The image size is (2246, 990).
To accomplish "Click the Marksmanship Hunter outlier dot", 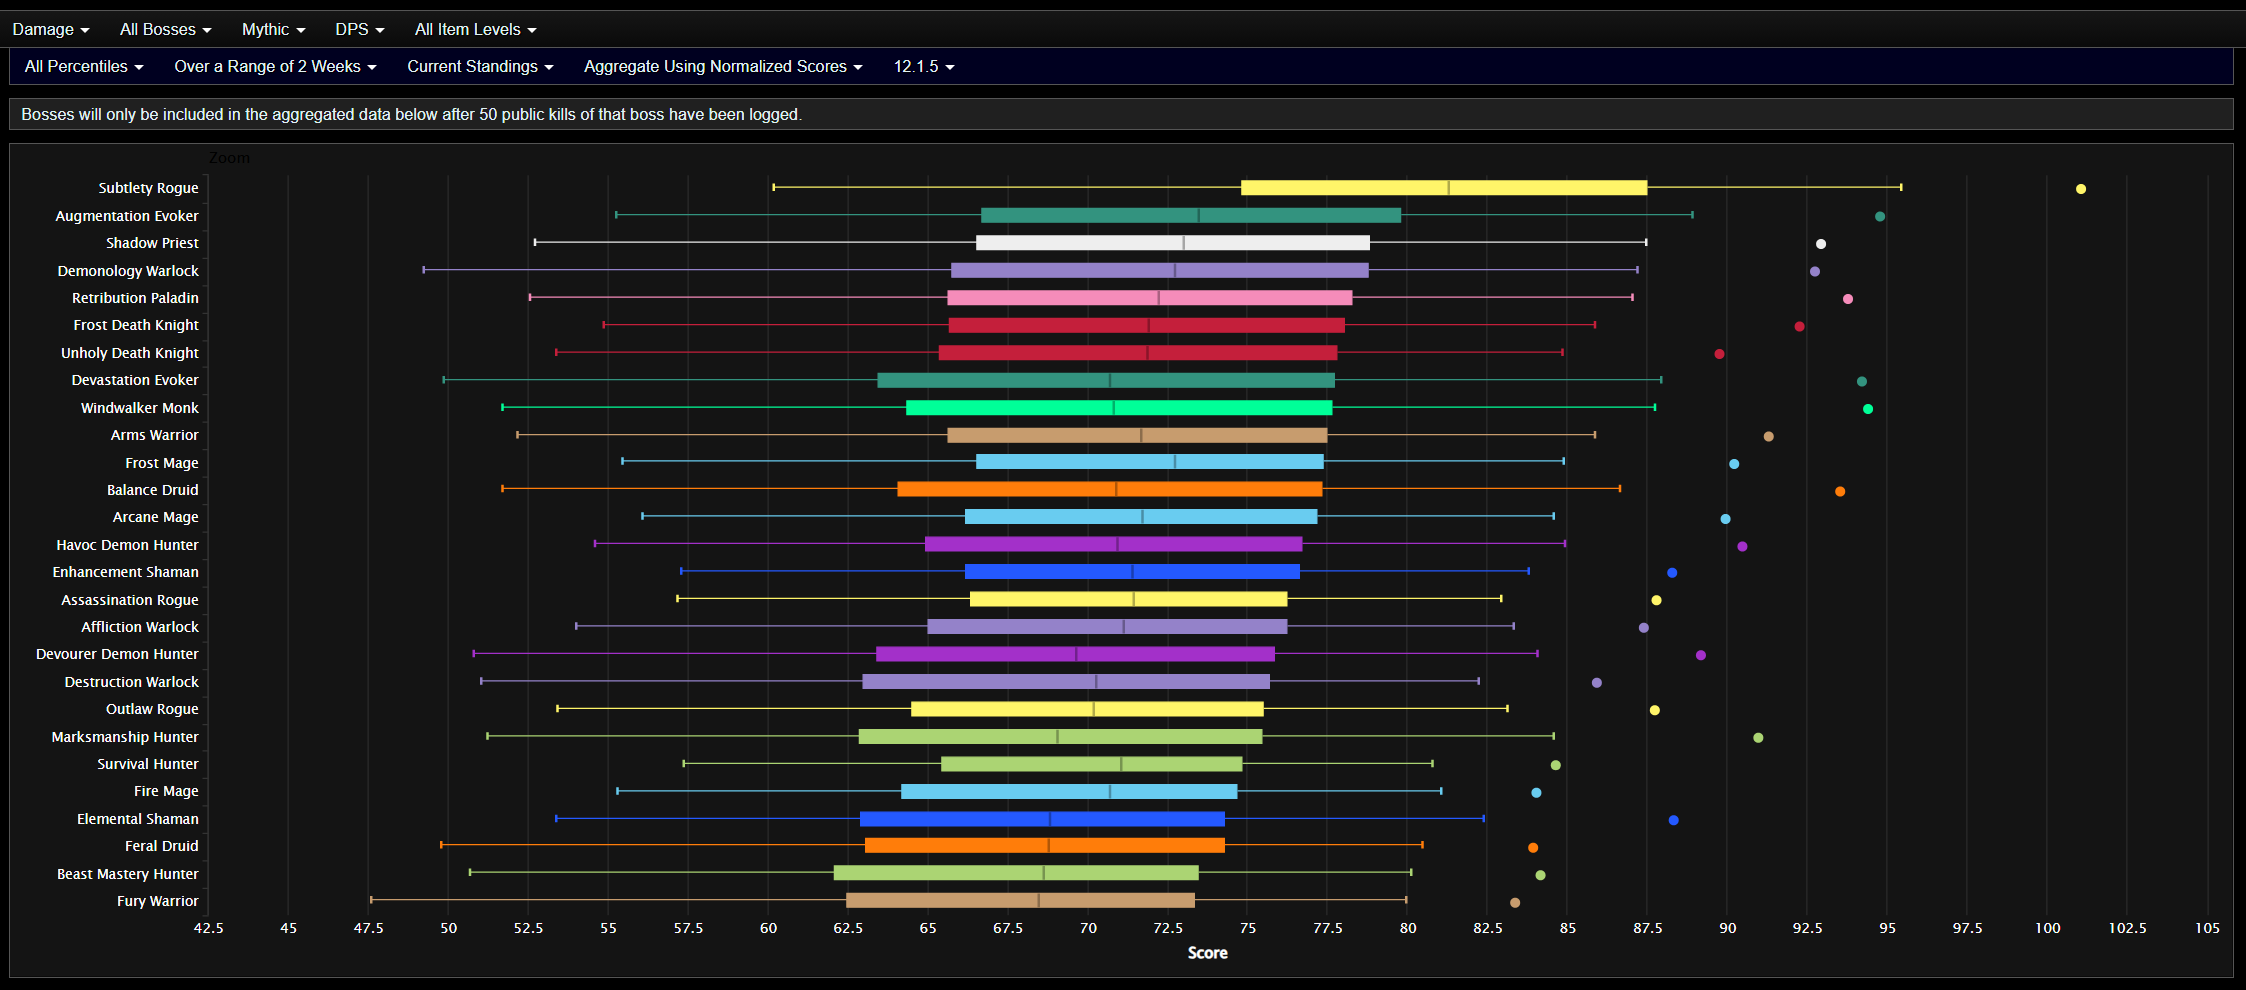I will click(1758, 738).
